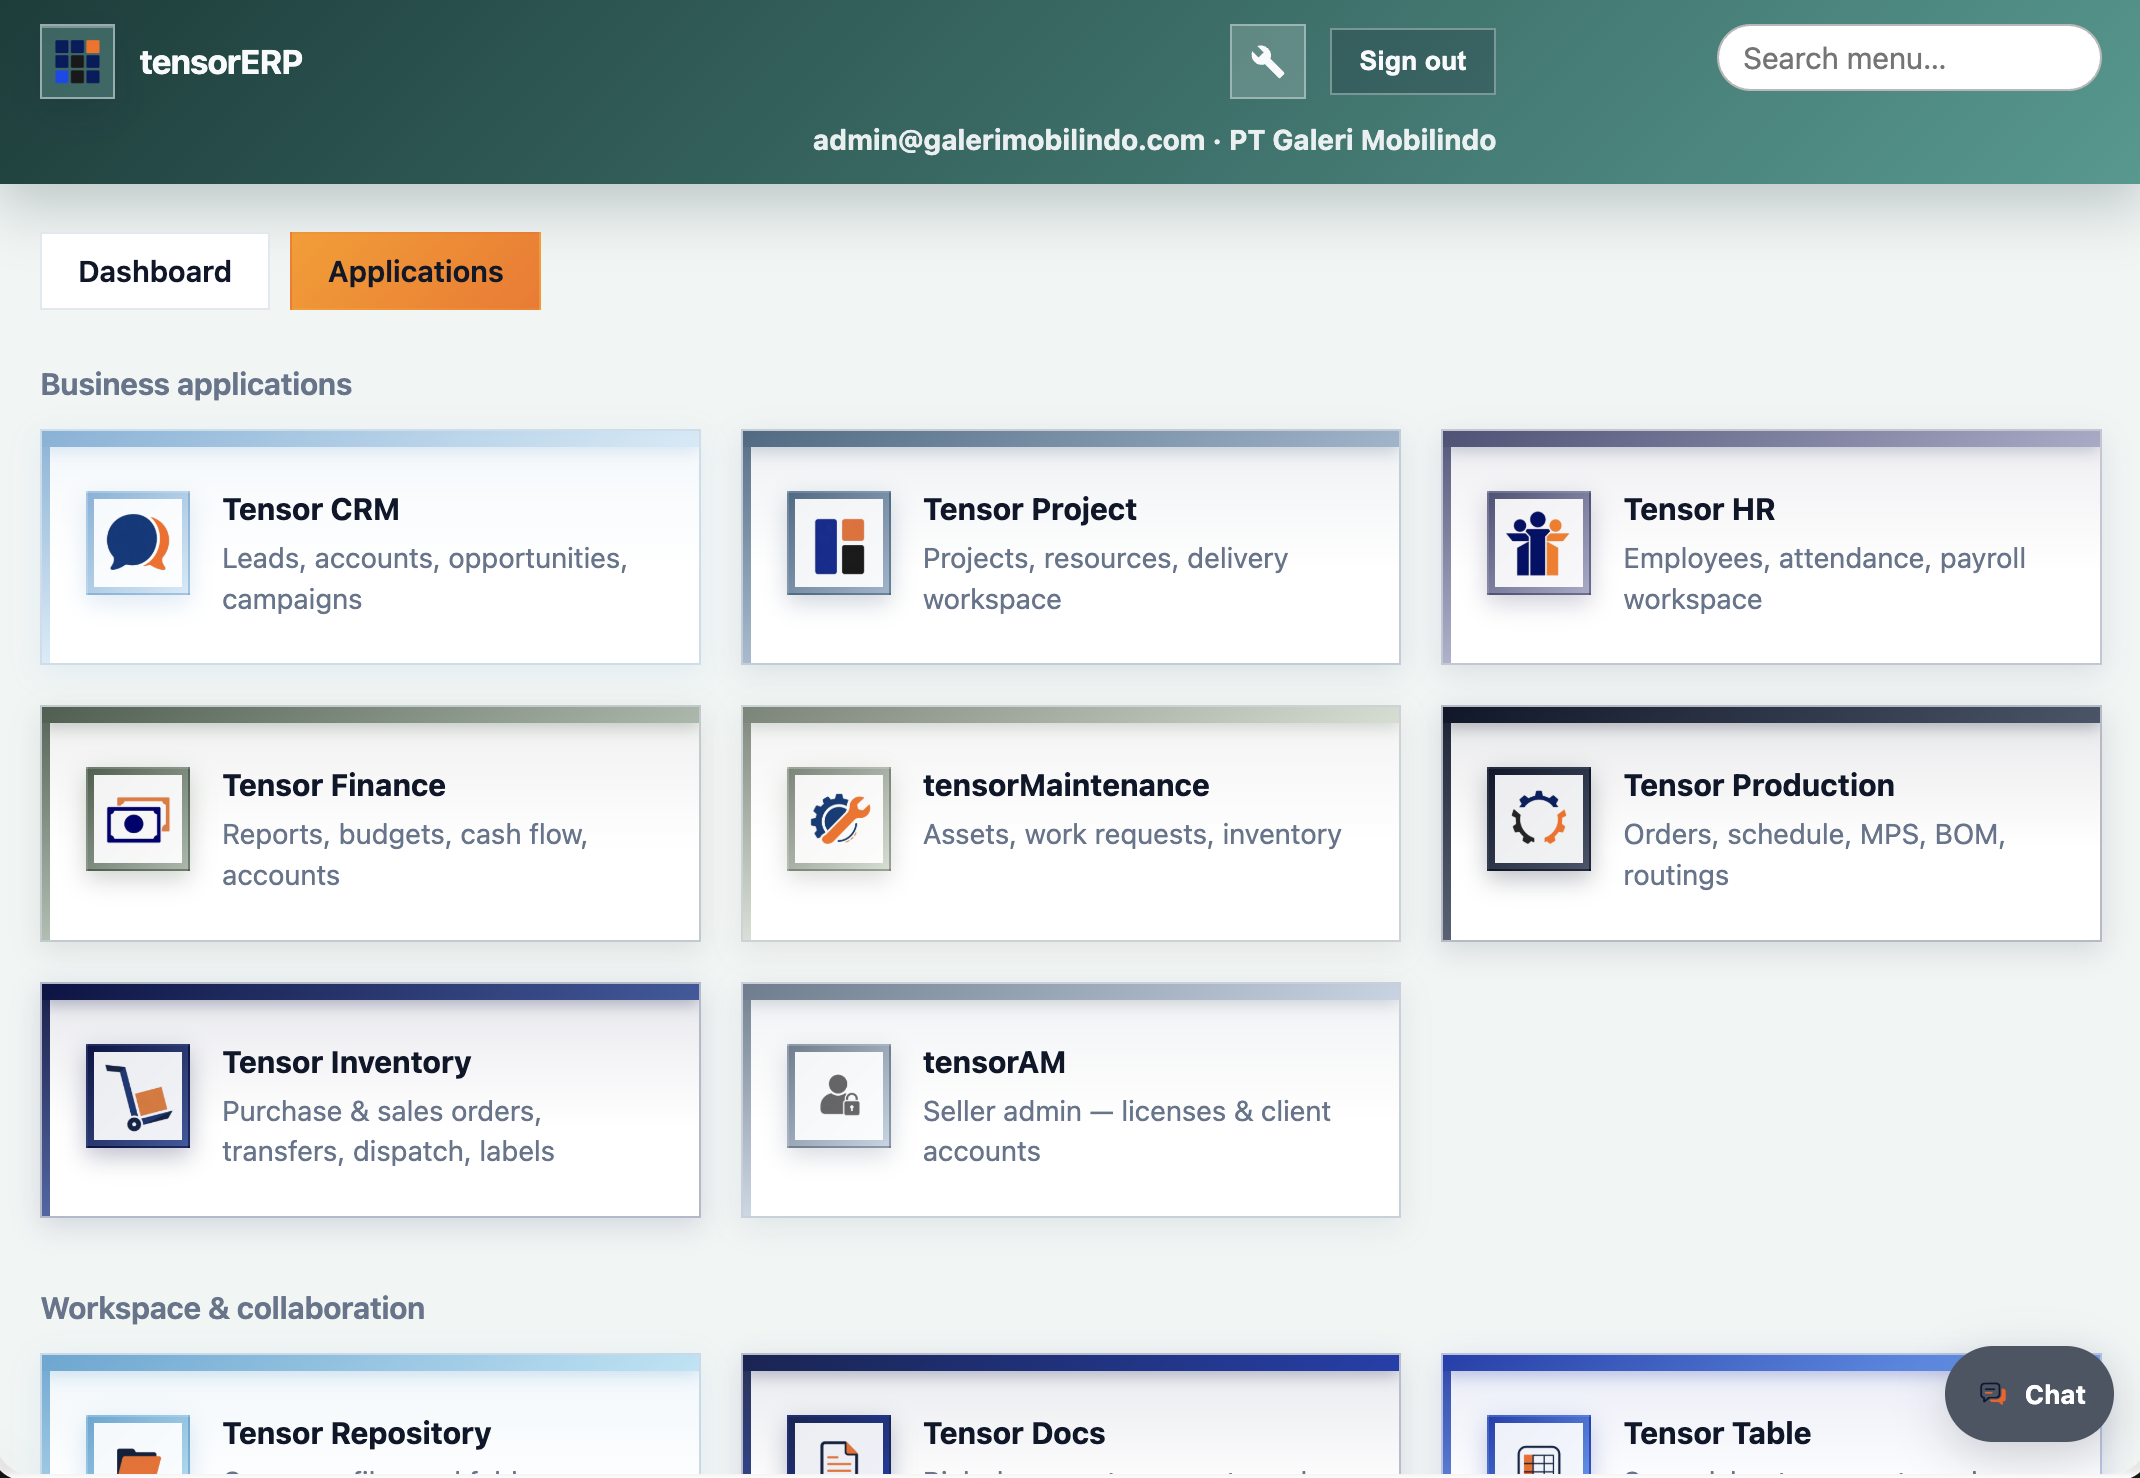Viewport: 2140px width, 1478px height.
Task: Click the 'Workspace & collaboration' section heading
Action: click(233, 1308)
